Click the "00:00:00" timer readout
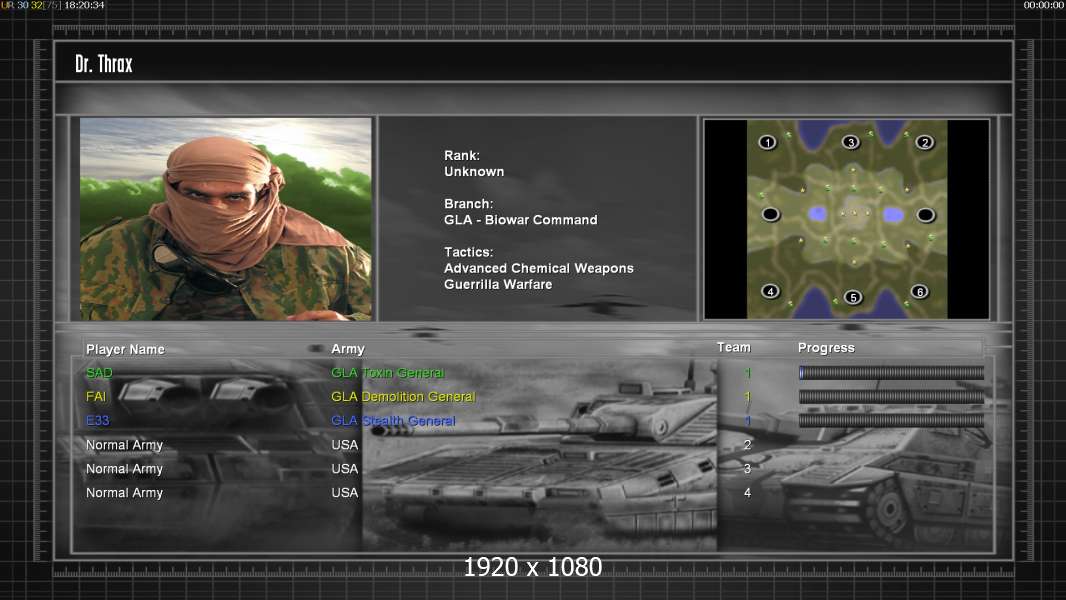 [1044, 5]
